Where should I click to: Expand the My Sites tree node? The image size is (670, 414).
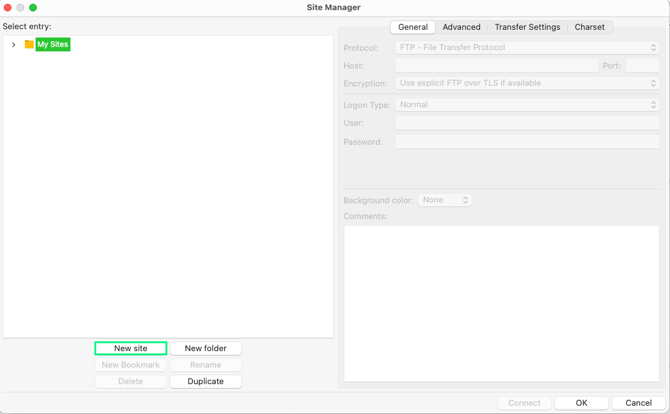(x=14, y=45)
